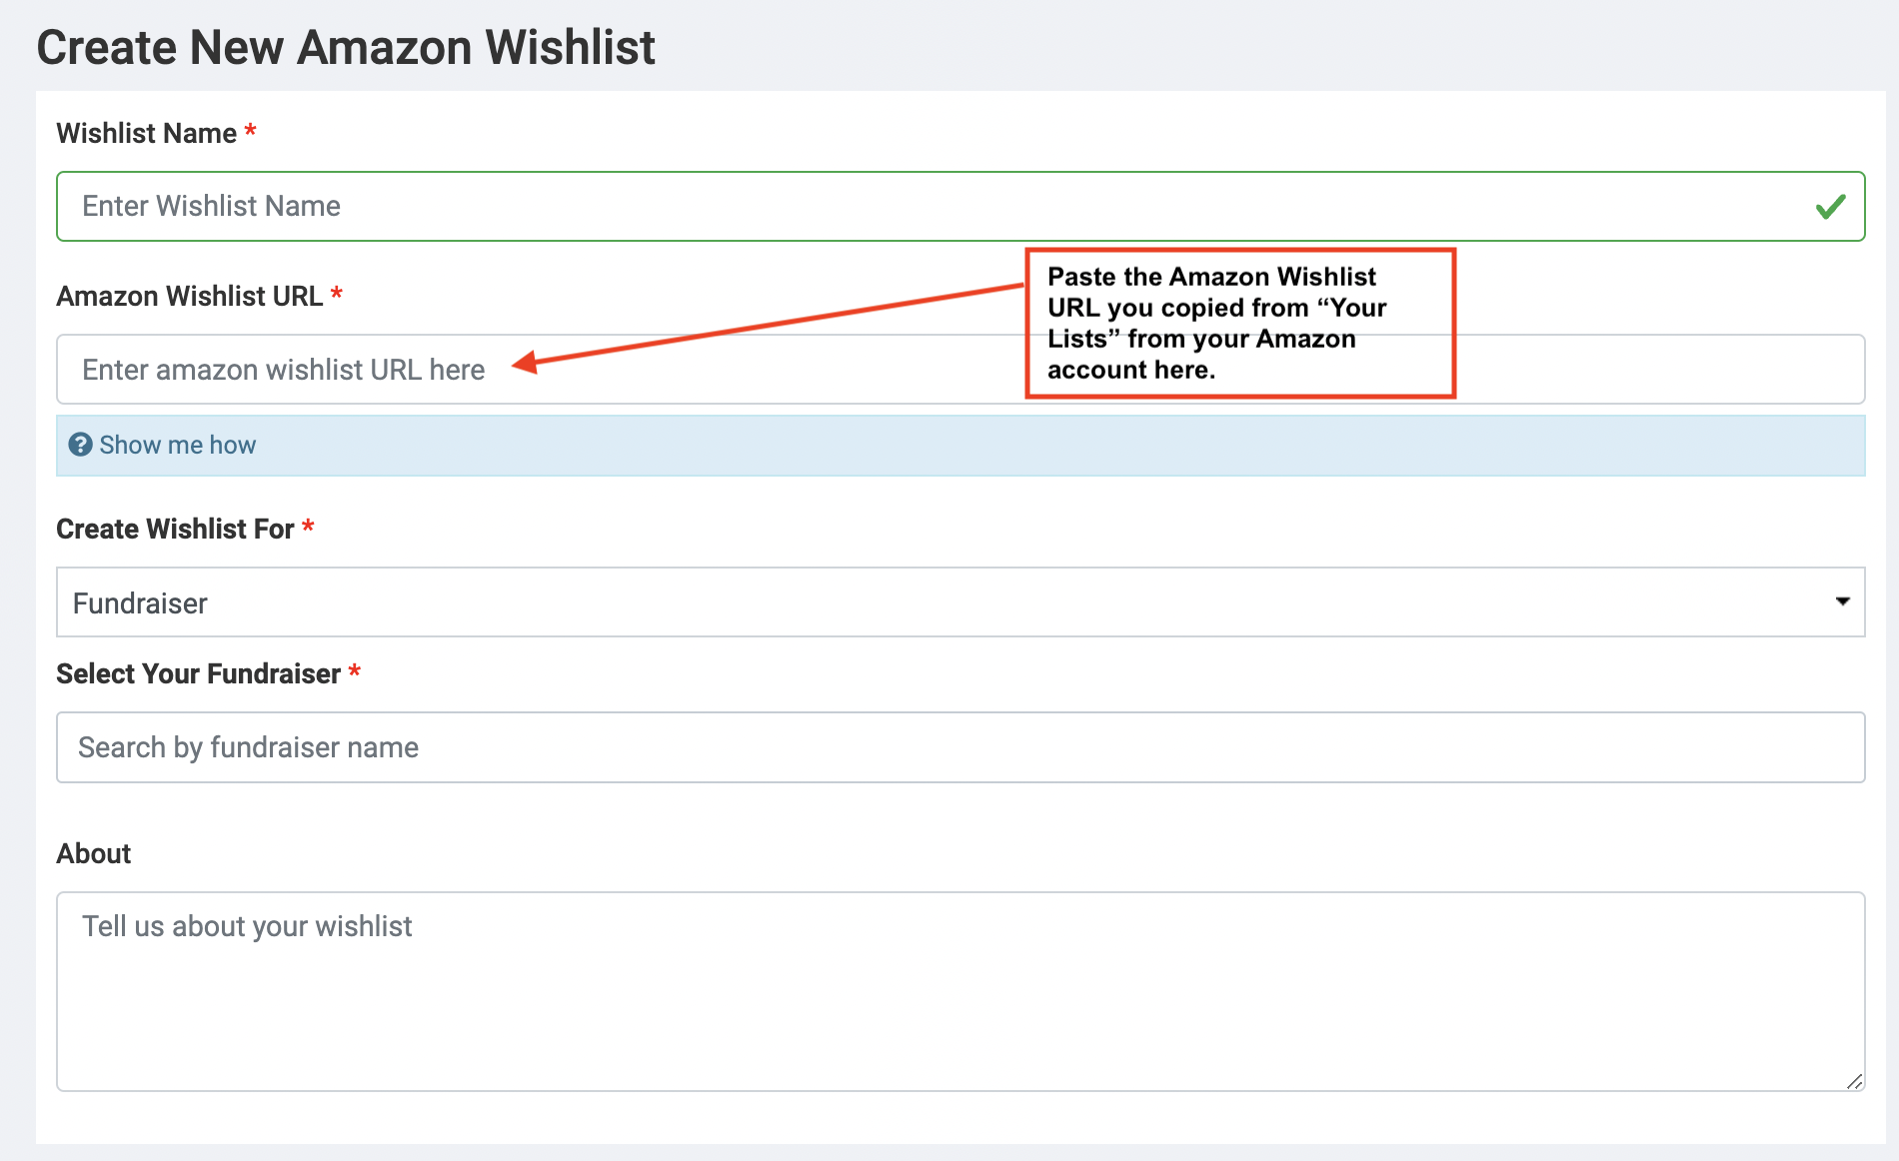1899x1161 pixels.
Task: Click the dropdown caret arrow beside Fundraiser
Action: (1842, 602)
